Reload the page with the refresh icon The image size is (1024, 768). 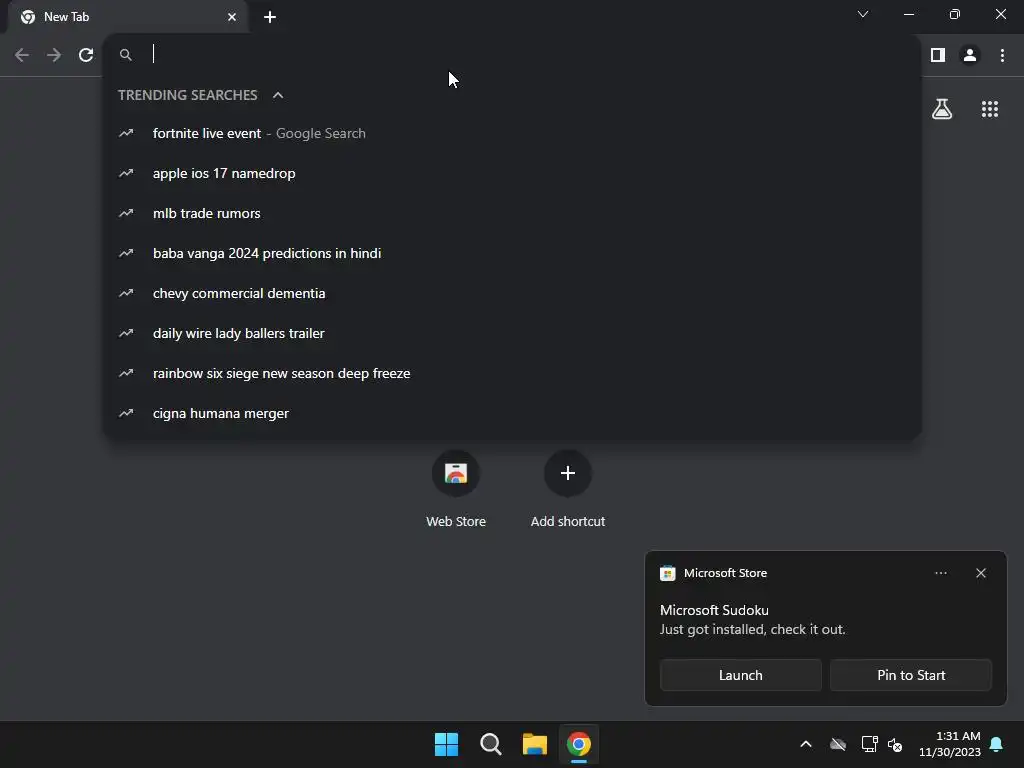coord(86,56)
